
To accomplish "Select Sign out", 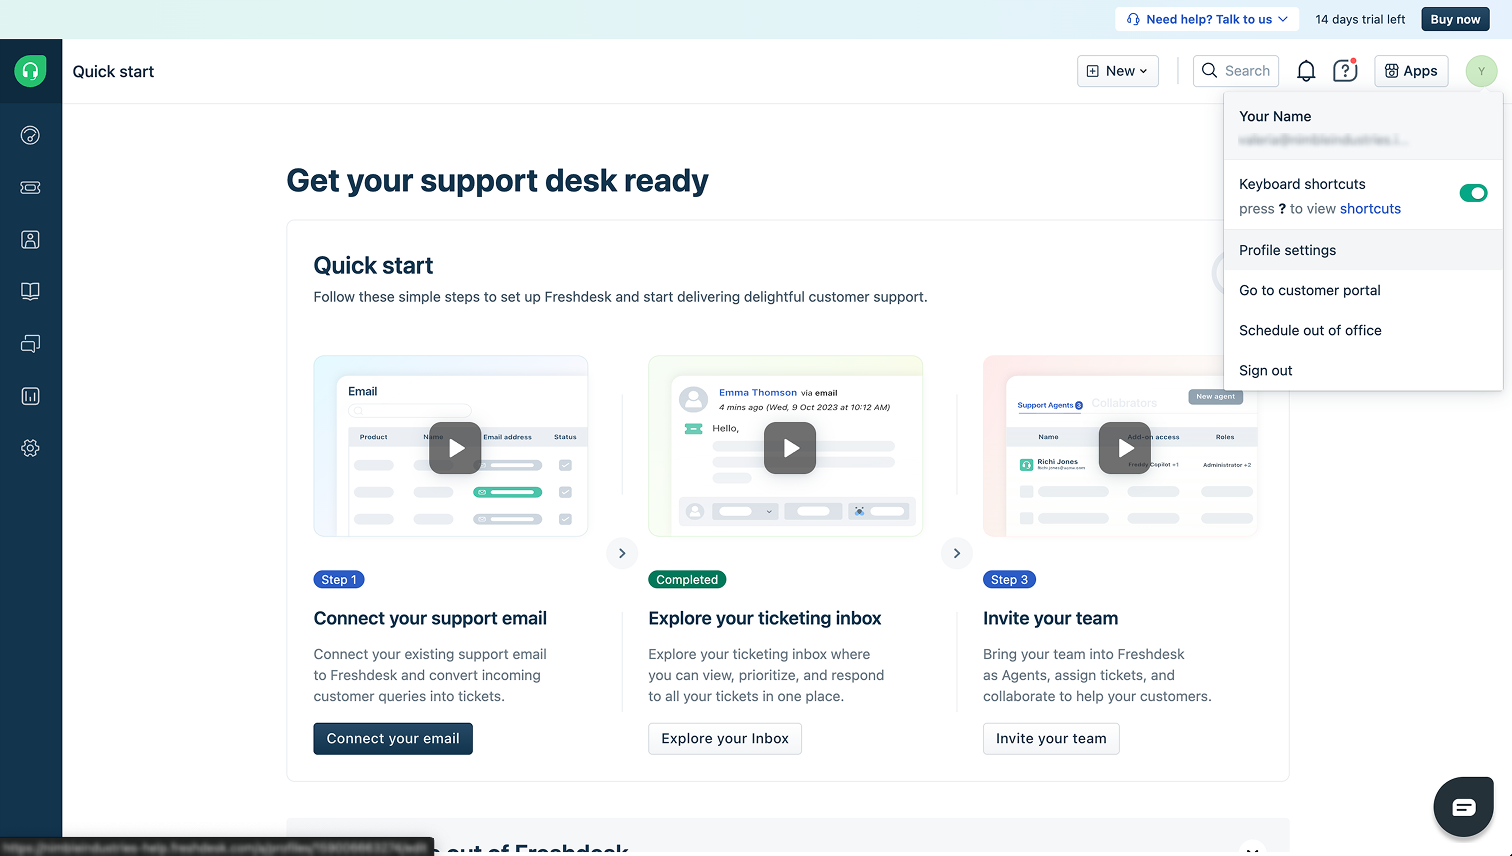I will (1363, 370).
